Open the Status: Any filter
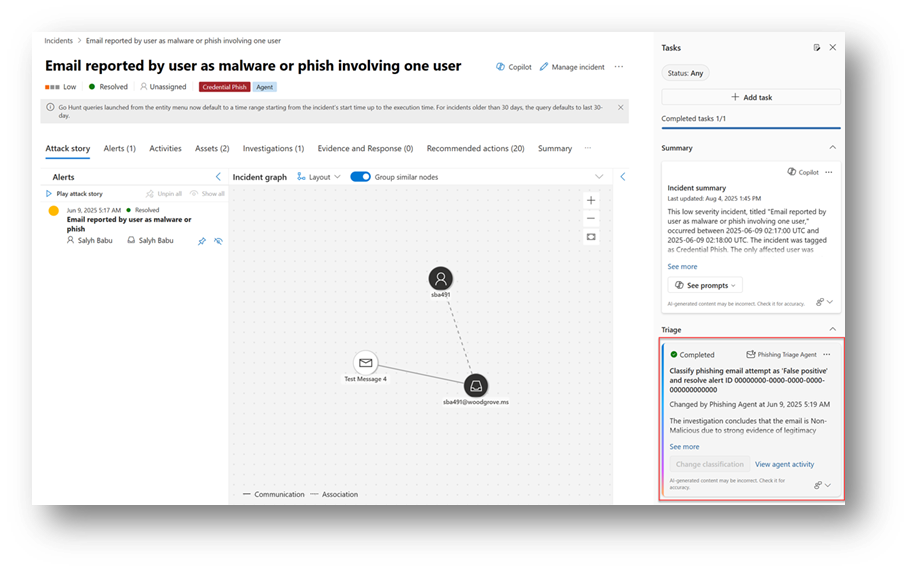The width and height of the screenshot is (910, 570). click(x=685, y=73)
